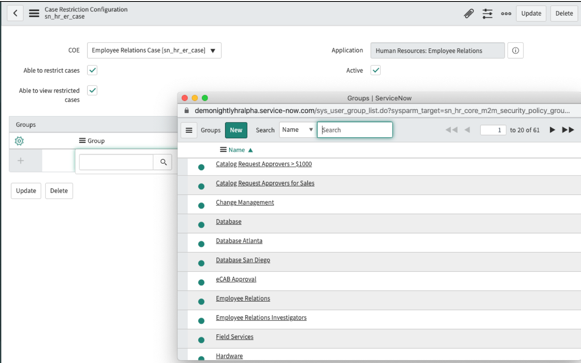The image size is (581, 363).
Task: Click green dot beside Field Services
Action: click(201, 340)
